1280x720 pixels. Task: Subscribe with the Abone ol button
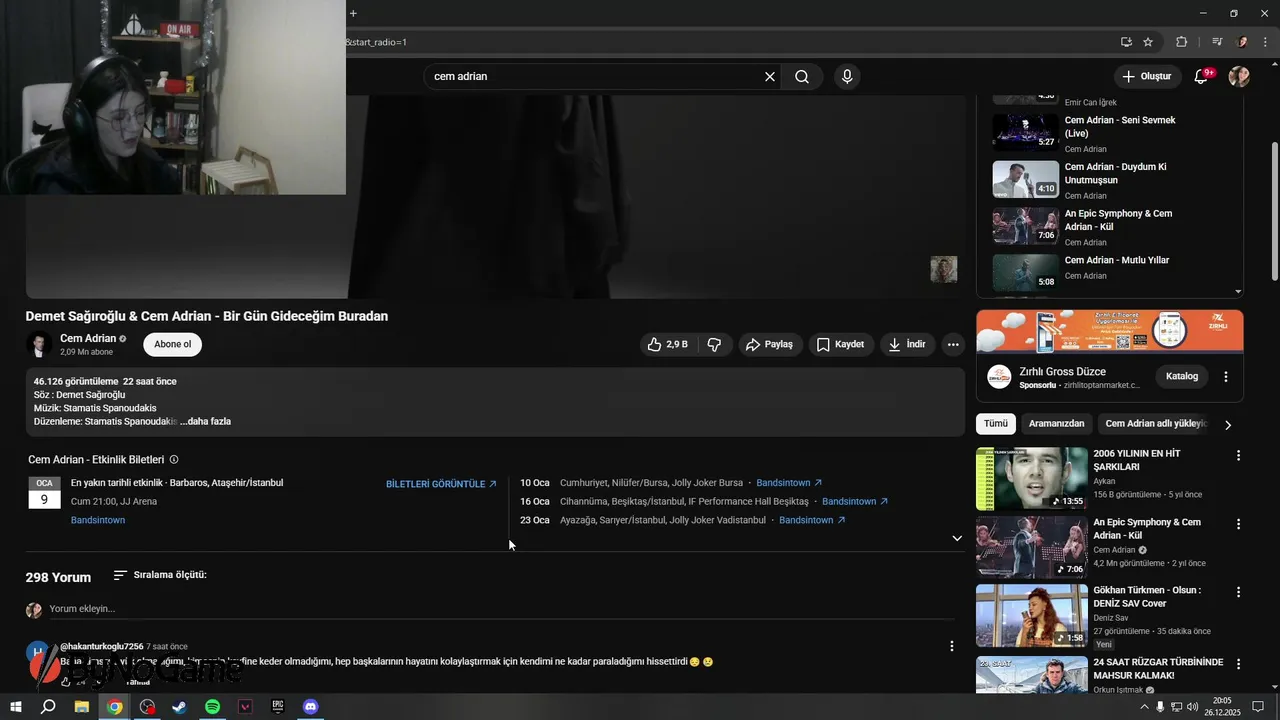point(173,344)
